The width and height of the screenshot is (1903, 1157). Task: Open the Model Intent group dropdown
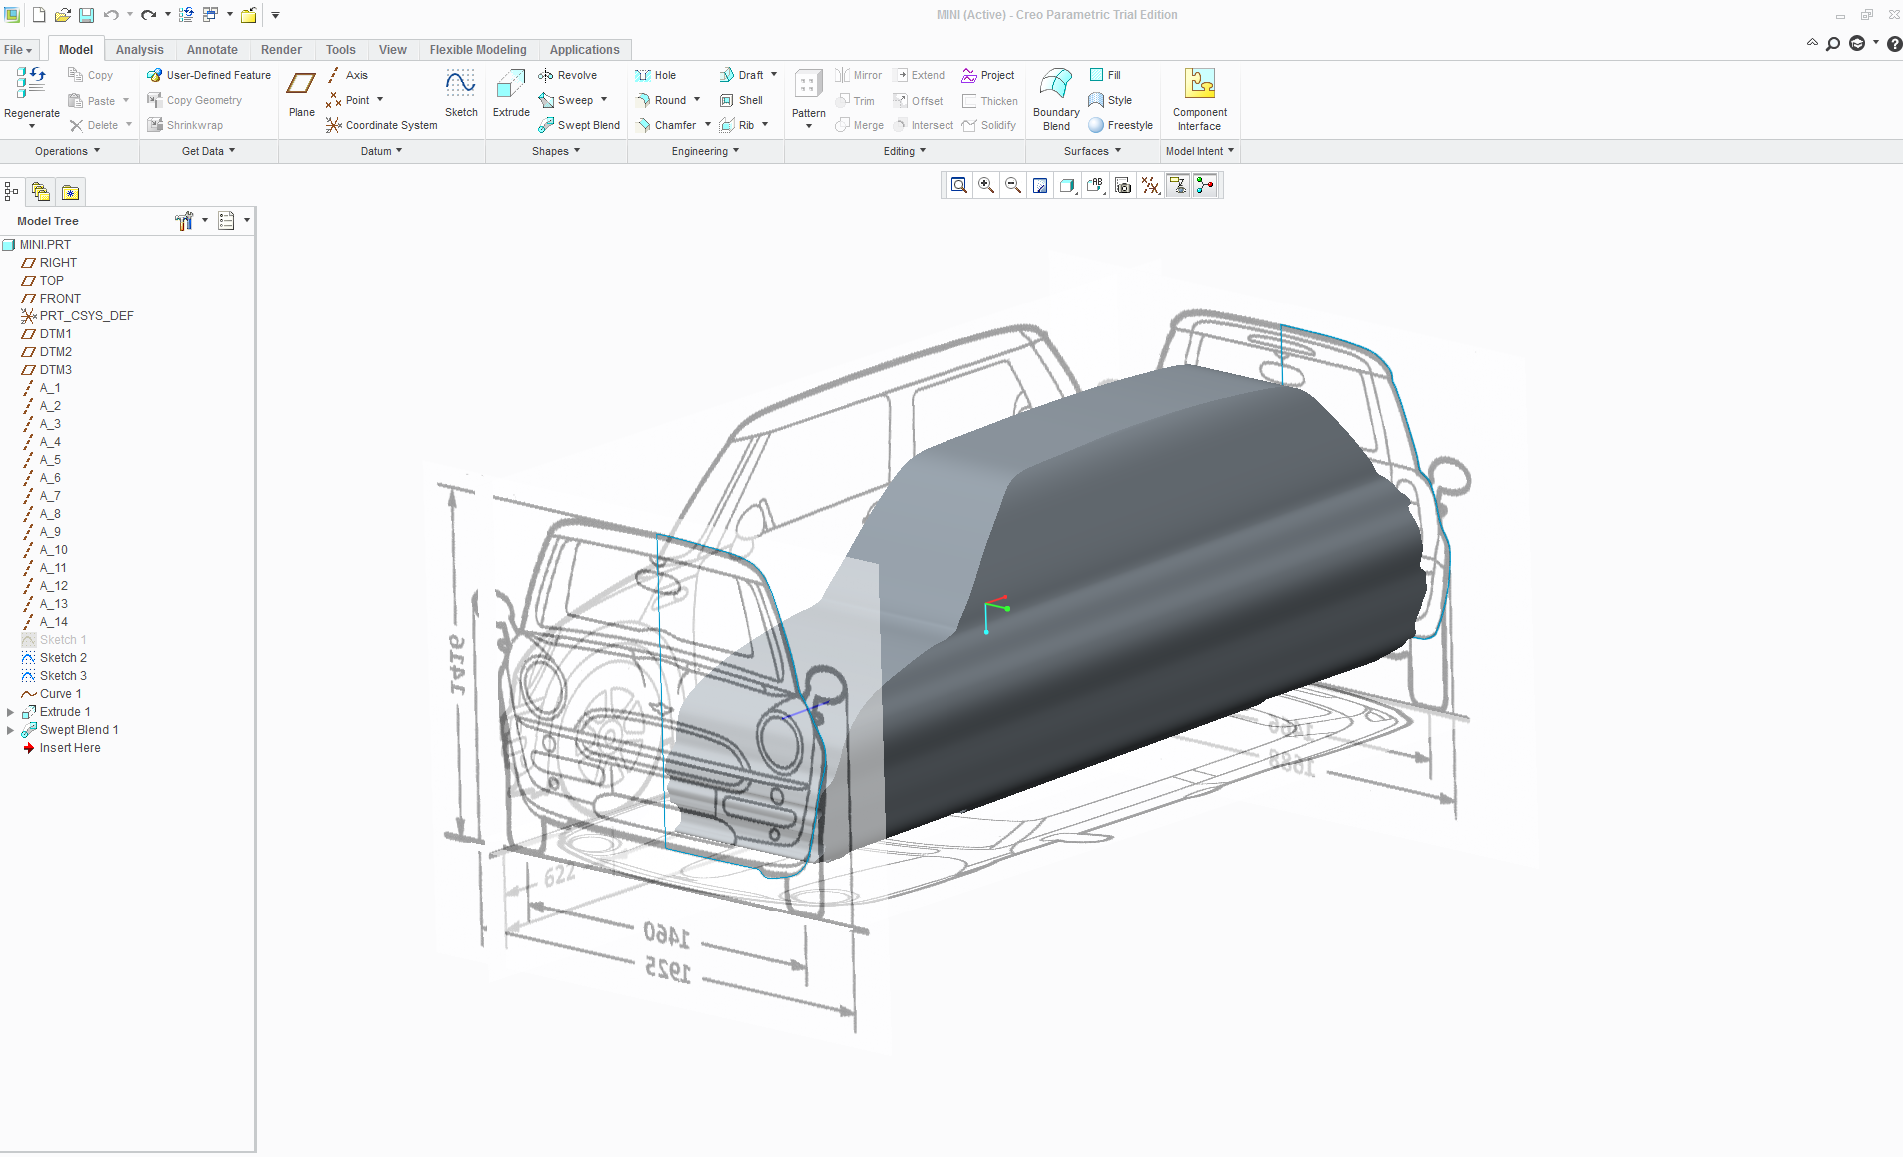coord(1200,151)
